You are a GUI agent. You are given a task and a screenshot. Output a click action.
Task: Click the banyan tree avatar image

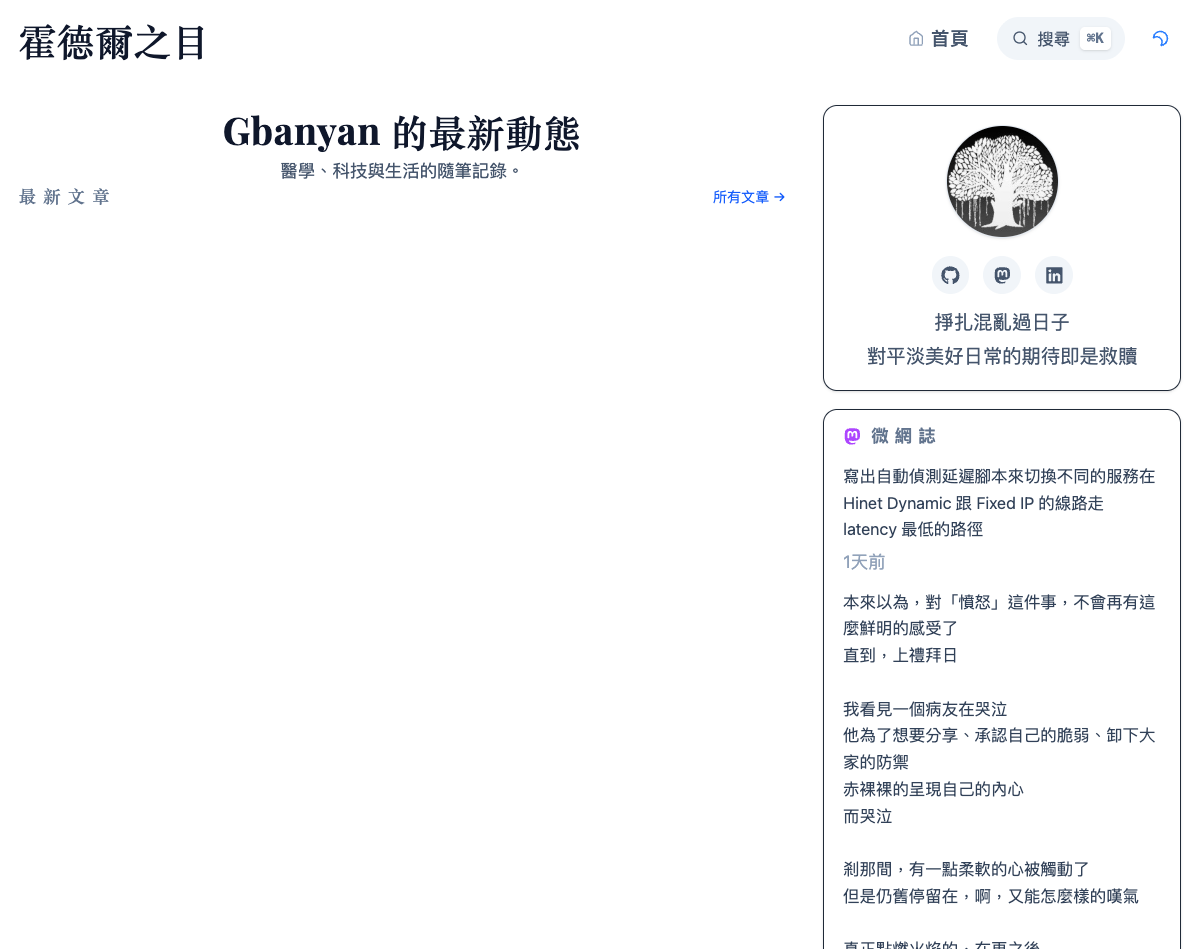point(1002,181)
